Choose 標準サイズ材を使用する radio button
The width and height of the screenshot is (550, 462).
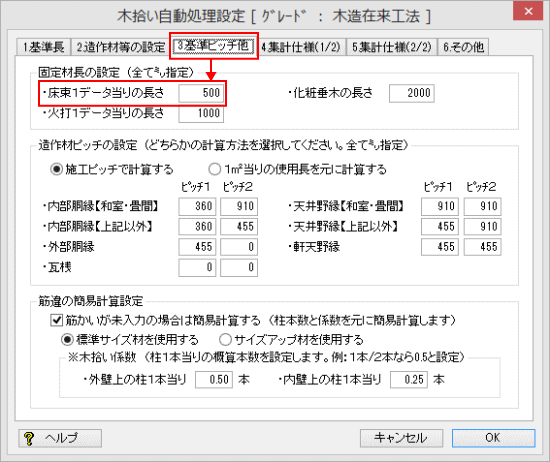pyautogui.click(x=67, y=340)
